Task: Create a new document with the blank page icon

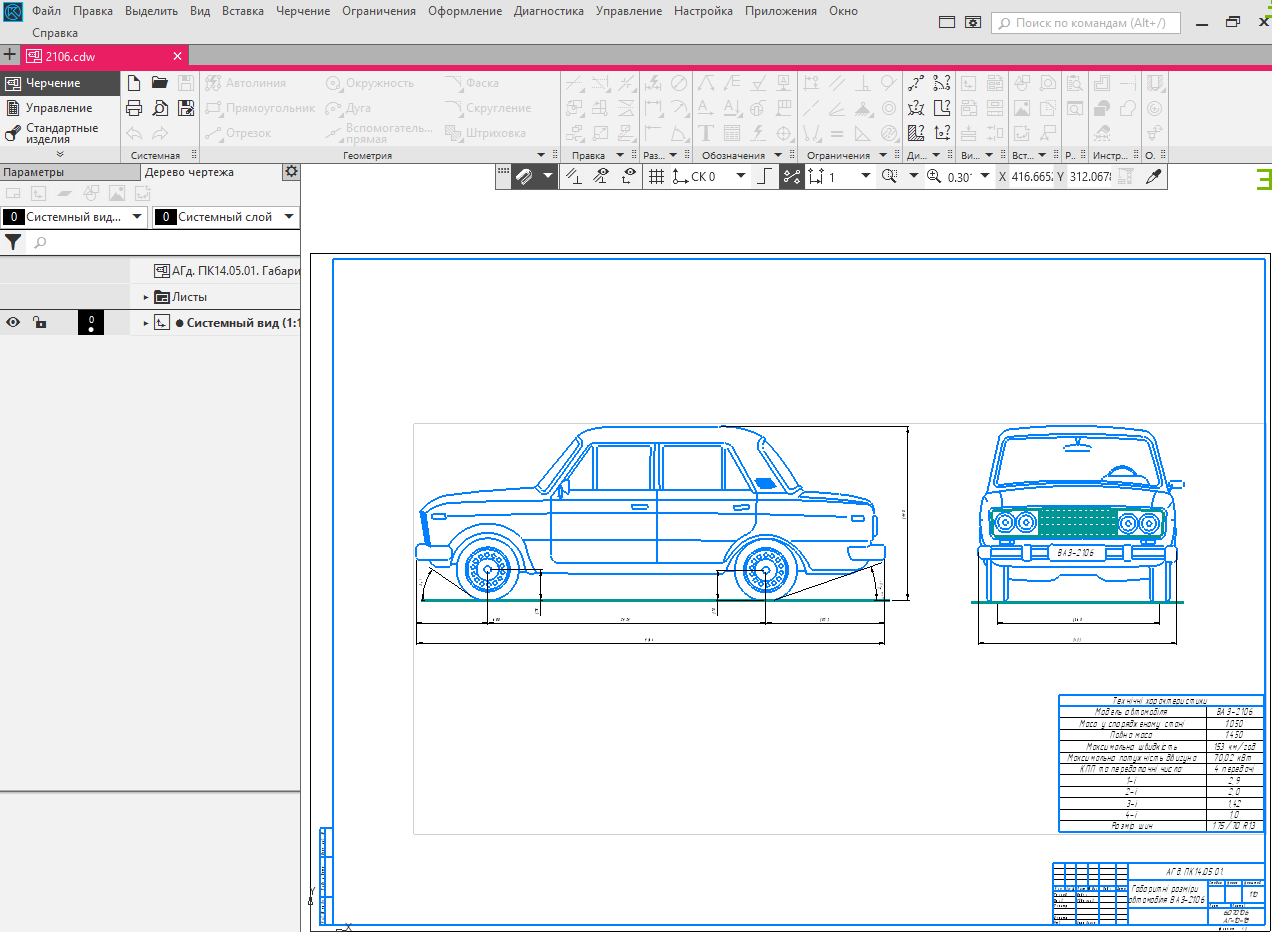Action: [134, 83]
